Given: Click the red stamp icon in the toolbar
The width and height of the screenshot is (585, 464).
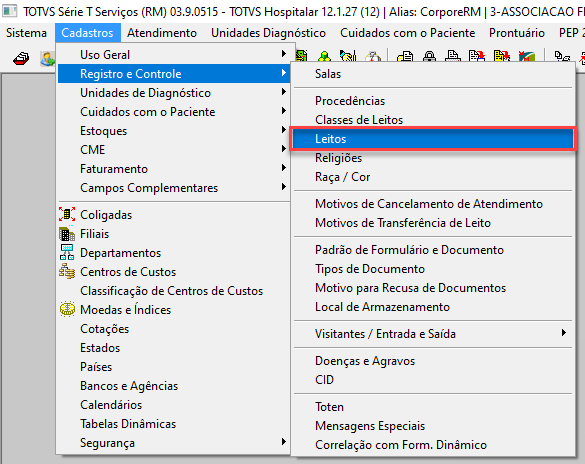Looking at the screenshot, I should [21, 59].
